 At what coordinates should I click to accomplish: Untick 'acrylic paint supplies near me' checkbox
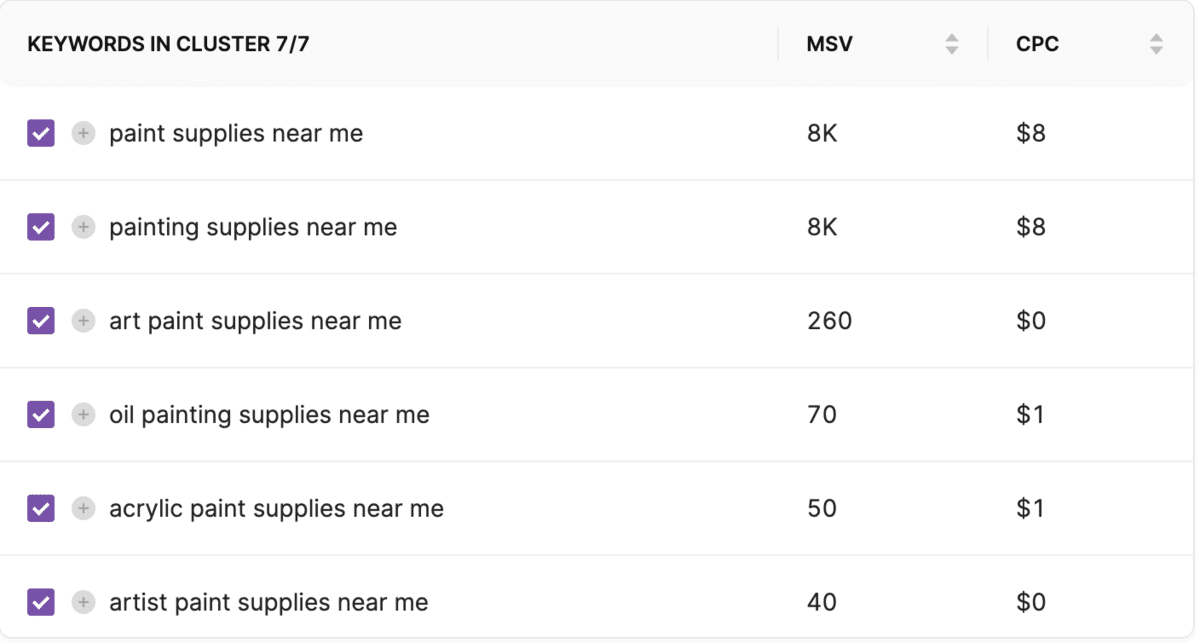coord(41,509)
